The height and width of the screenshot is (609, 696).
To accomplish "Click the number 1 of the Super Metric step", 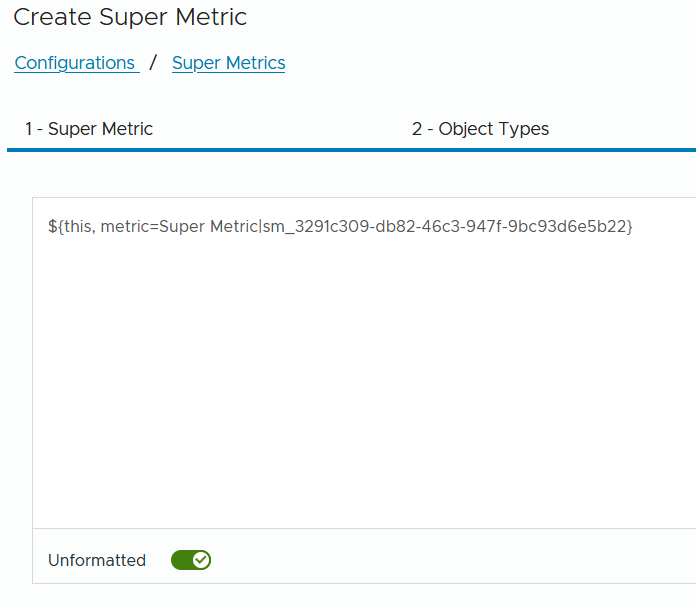I will pyautogui.click(x=28, y=129).
